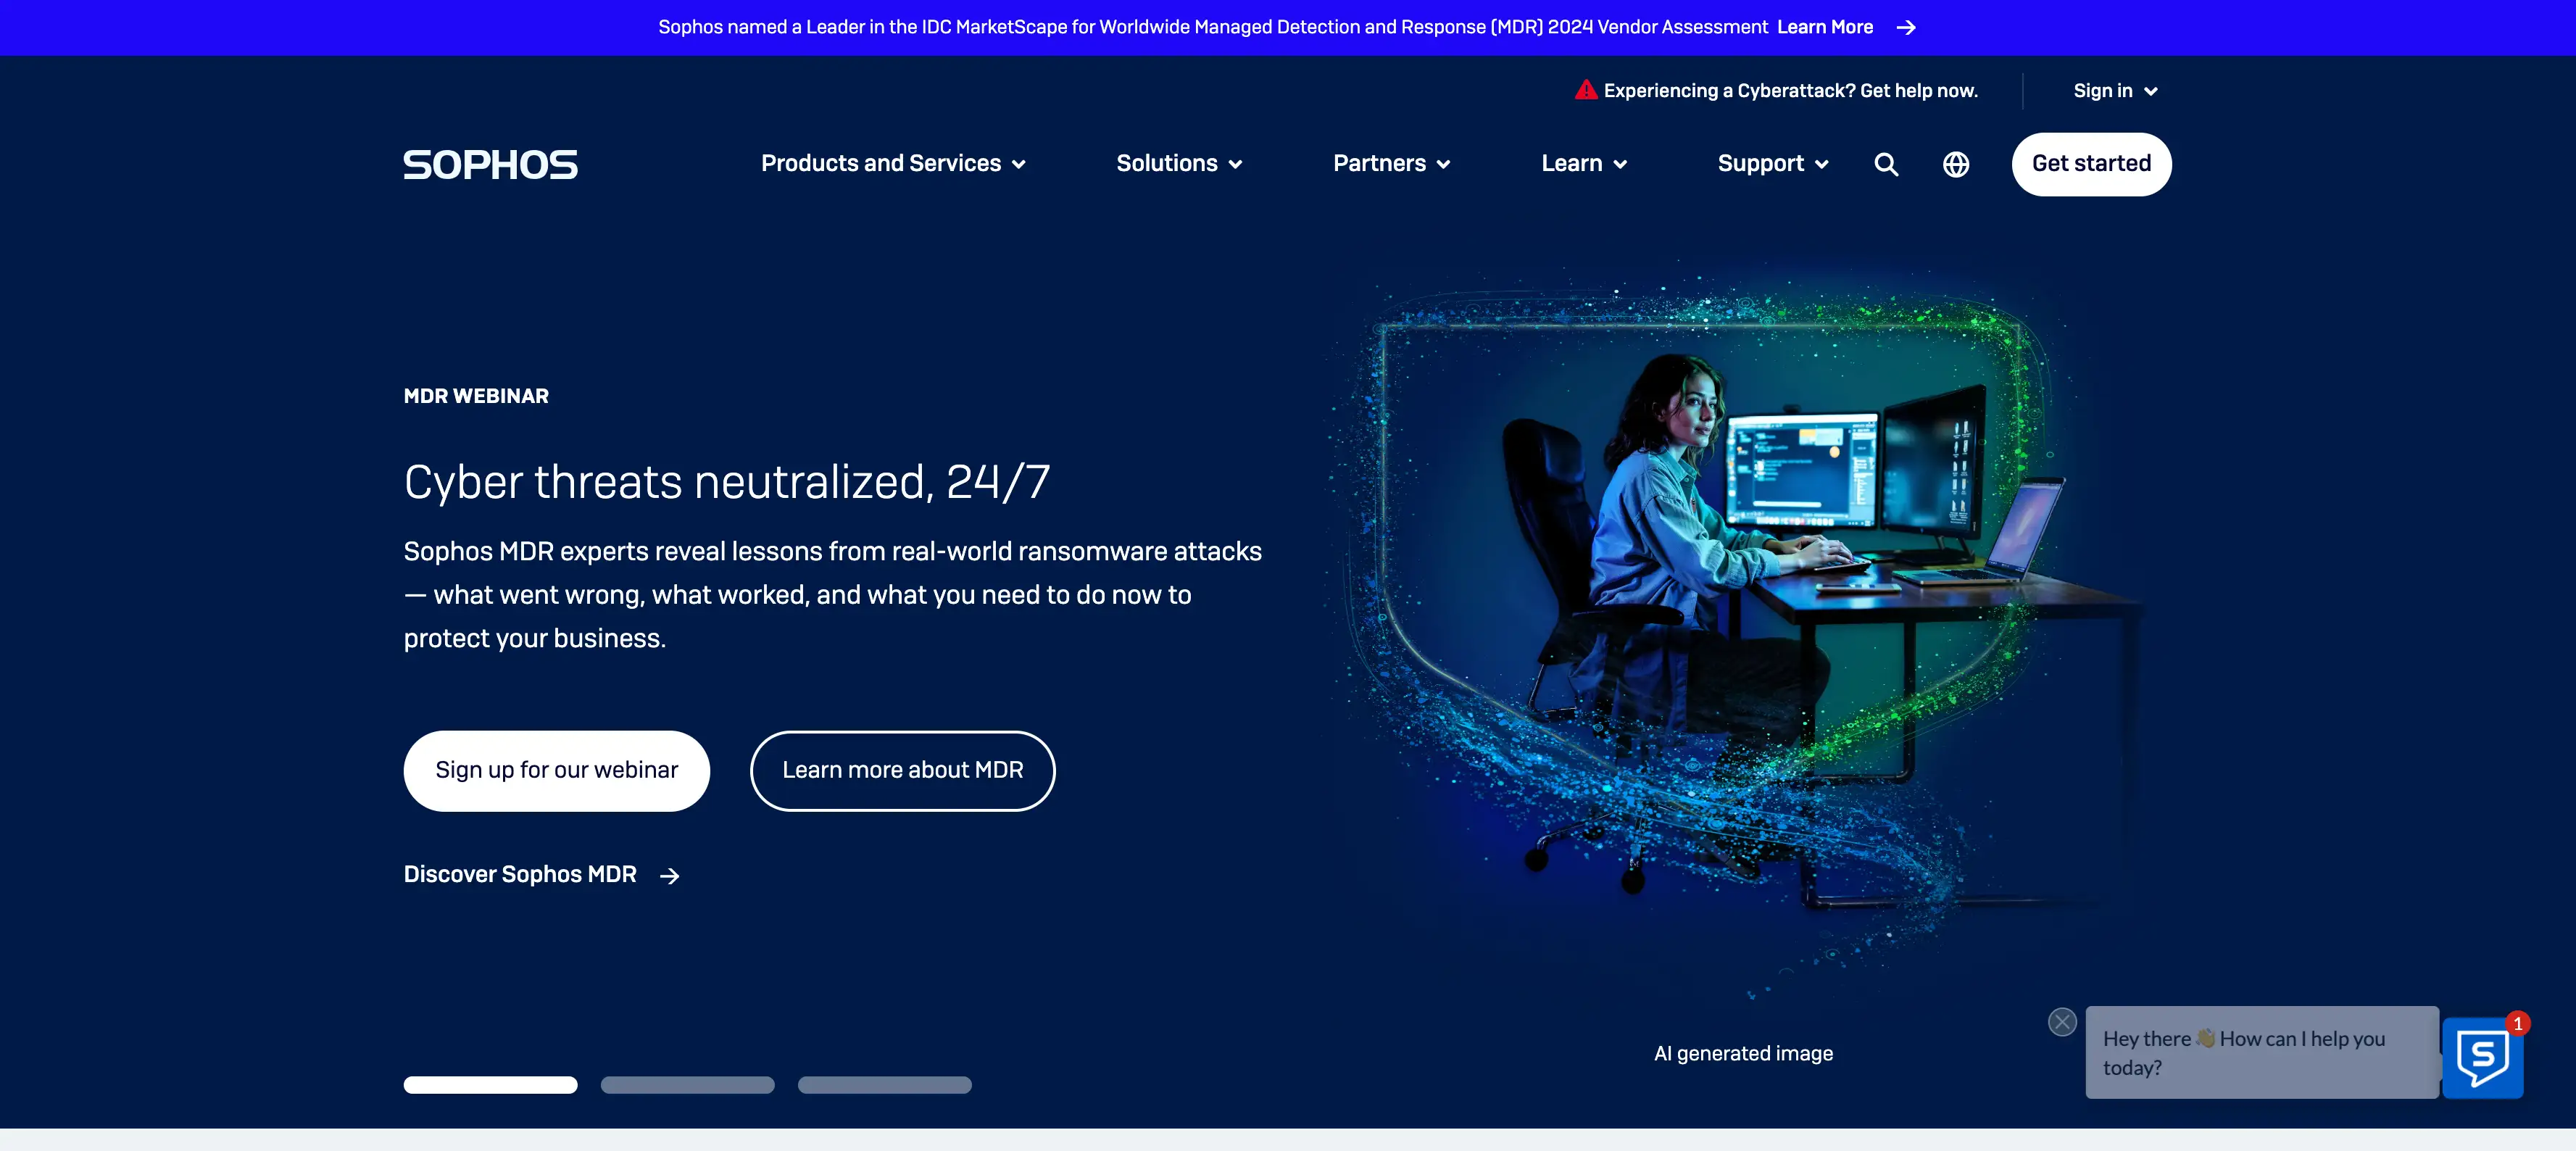Click Learn More in top banner
This screenshot has width=2576, height=1151.
click(x=1824, y=27)
